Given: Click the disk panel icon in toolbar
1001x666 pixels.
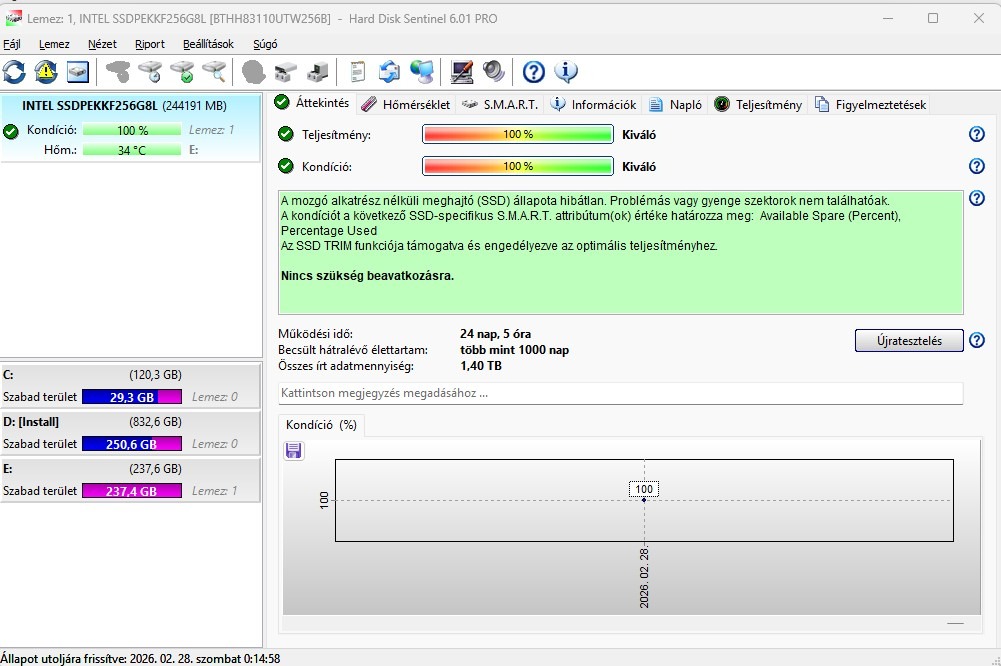Looking at the screenshot, I should pyautogui.click(x=78, y=72).
